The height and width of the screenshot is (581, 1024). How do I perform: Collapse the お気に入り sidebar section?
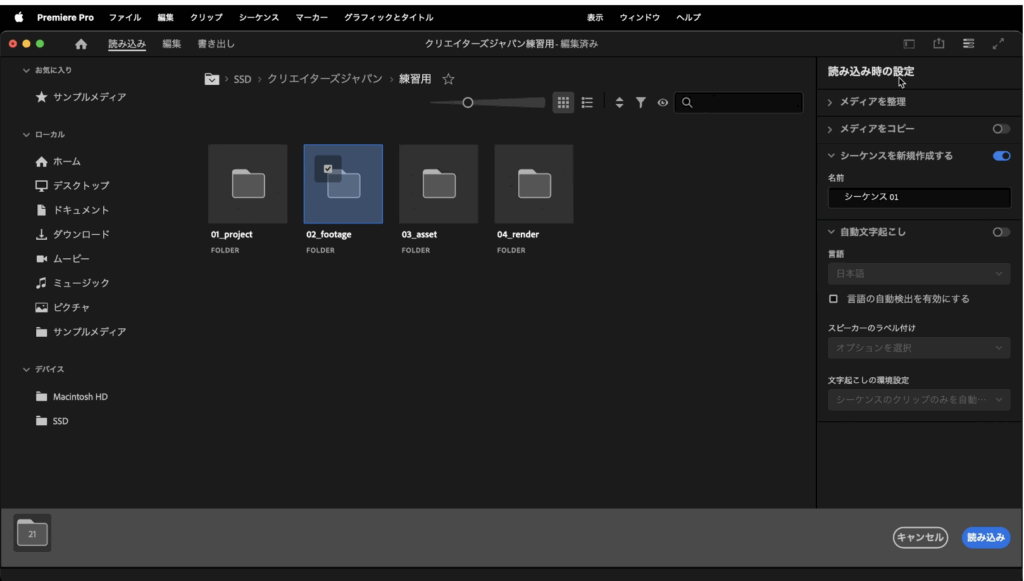(x=26, y=71)
